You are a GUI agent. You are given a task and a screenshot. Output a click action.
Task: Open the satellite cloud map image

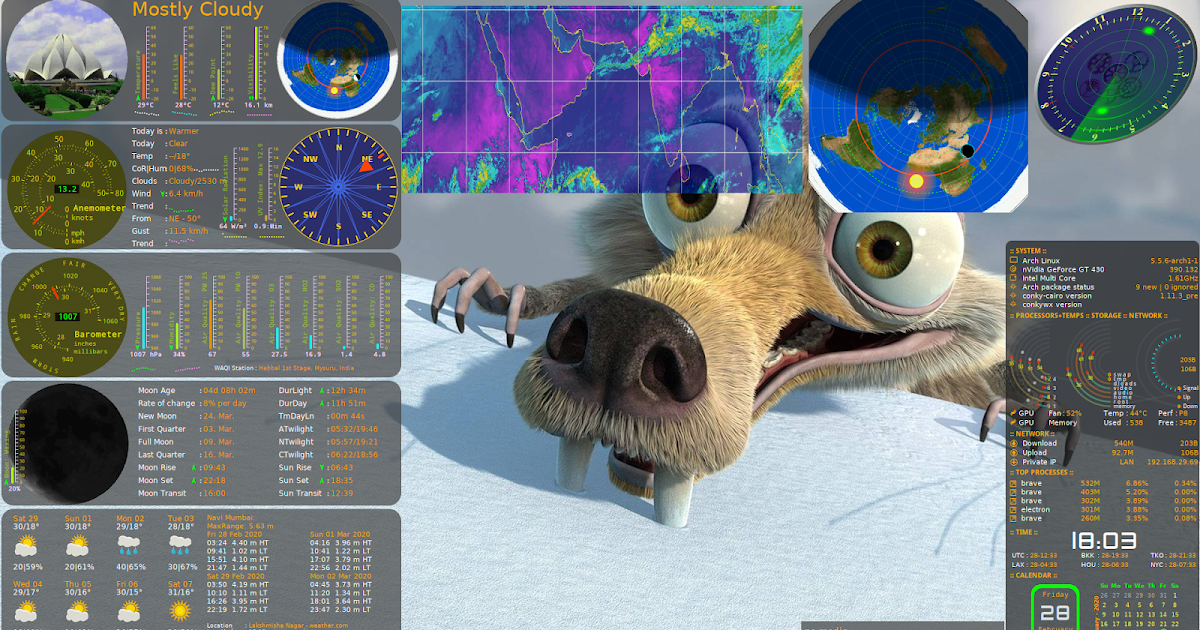pyautogui.click(x=602, y=100)
